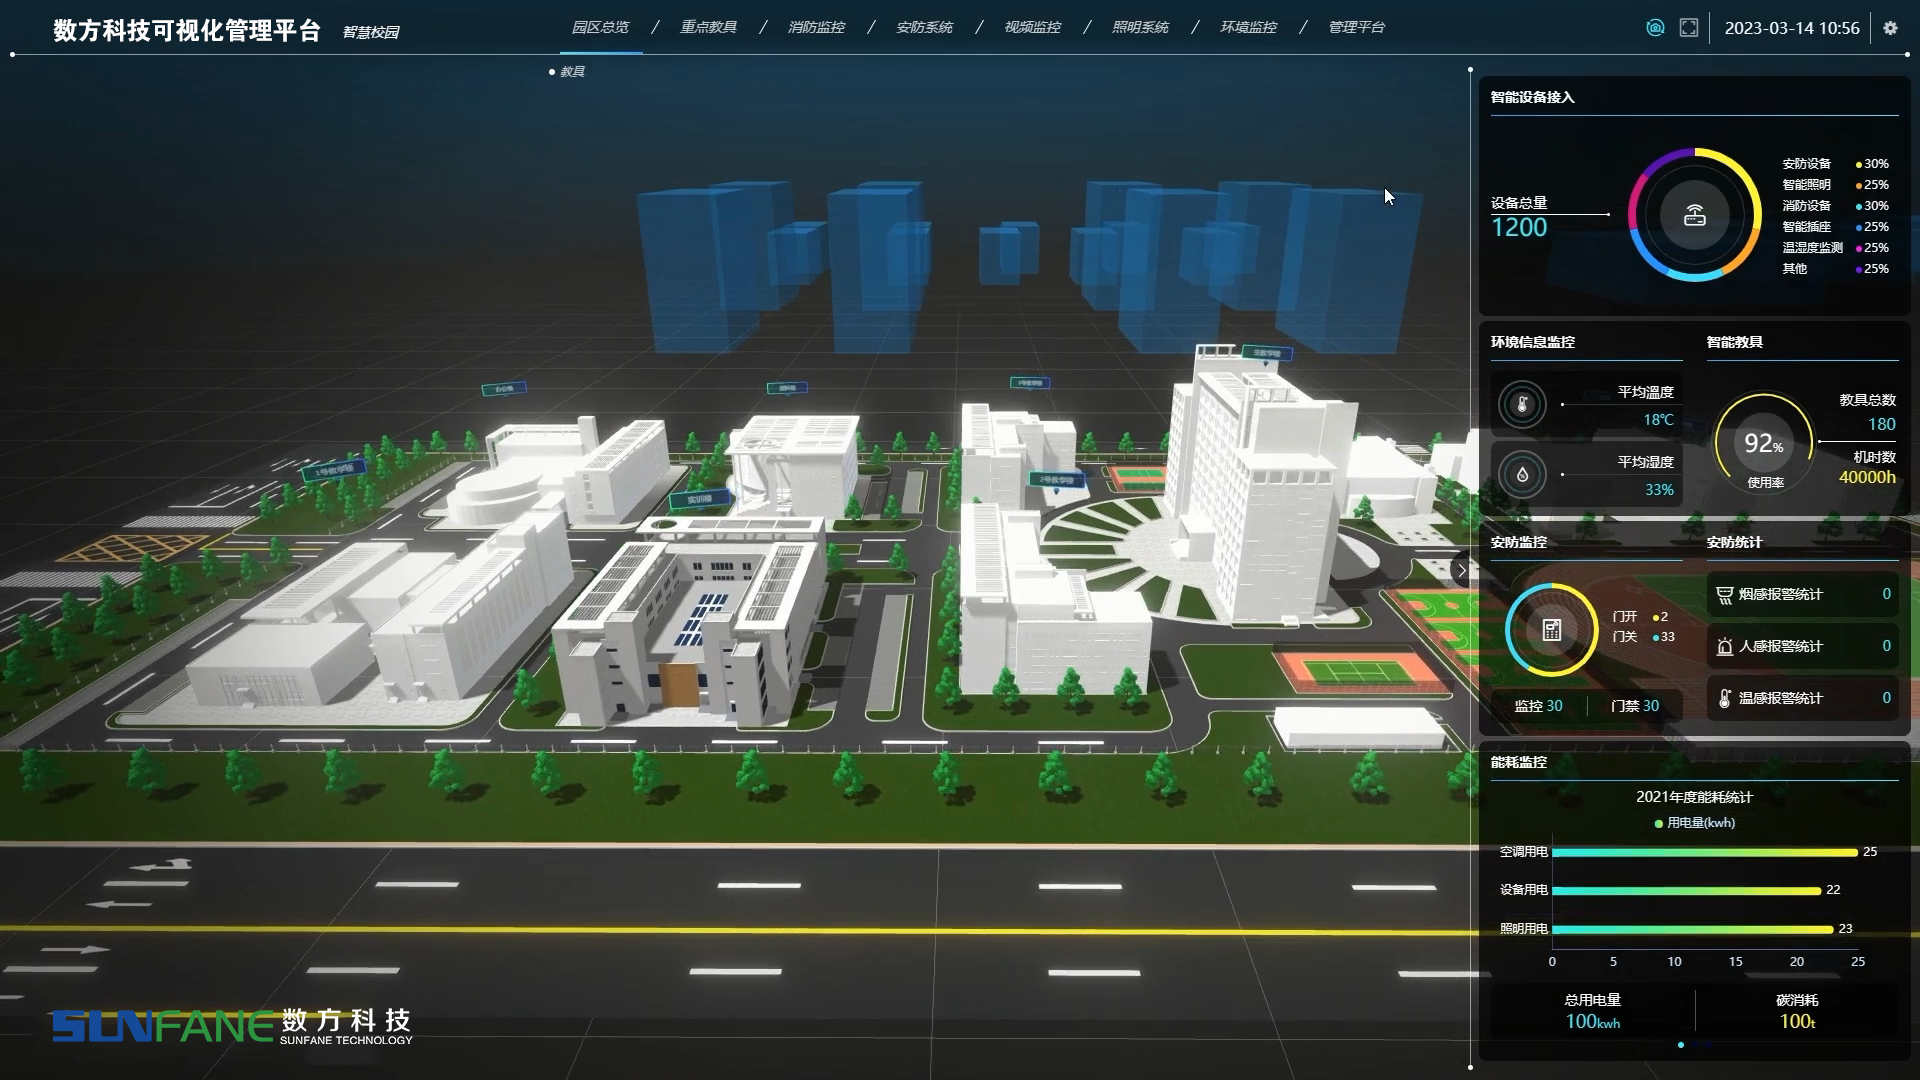Toggle the 智能插座 legend entry
This screenshot has width=1920, height=1080.
point(1835,227)
